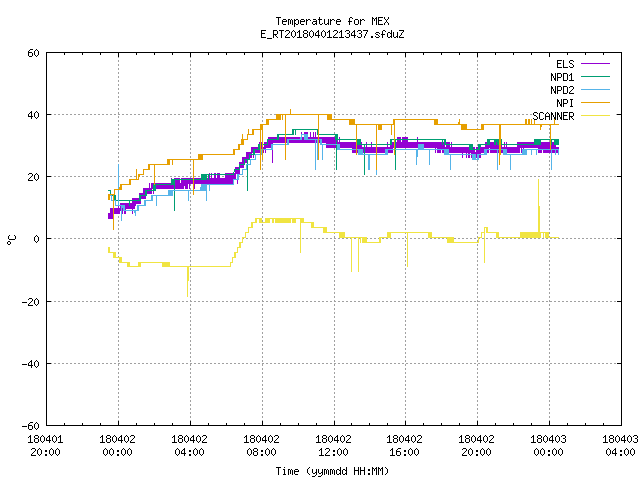Click the y-axis value 40
The image size is (640, 480).
pyautogui.click(x=33, y=115)
